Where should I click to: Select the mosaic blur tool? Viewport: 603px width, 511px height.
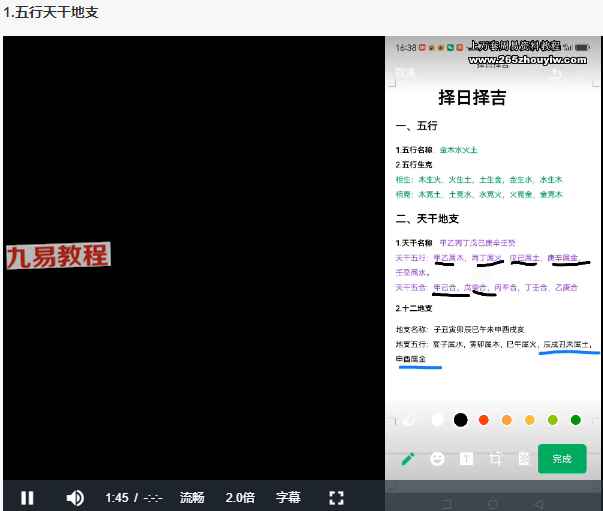524,459
